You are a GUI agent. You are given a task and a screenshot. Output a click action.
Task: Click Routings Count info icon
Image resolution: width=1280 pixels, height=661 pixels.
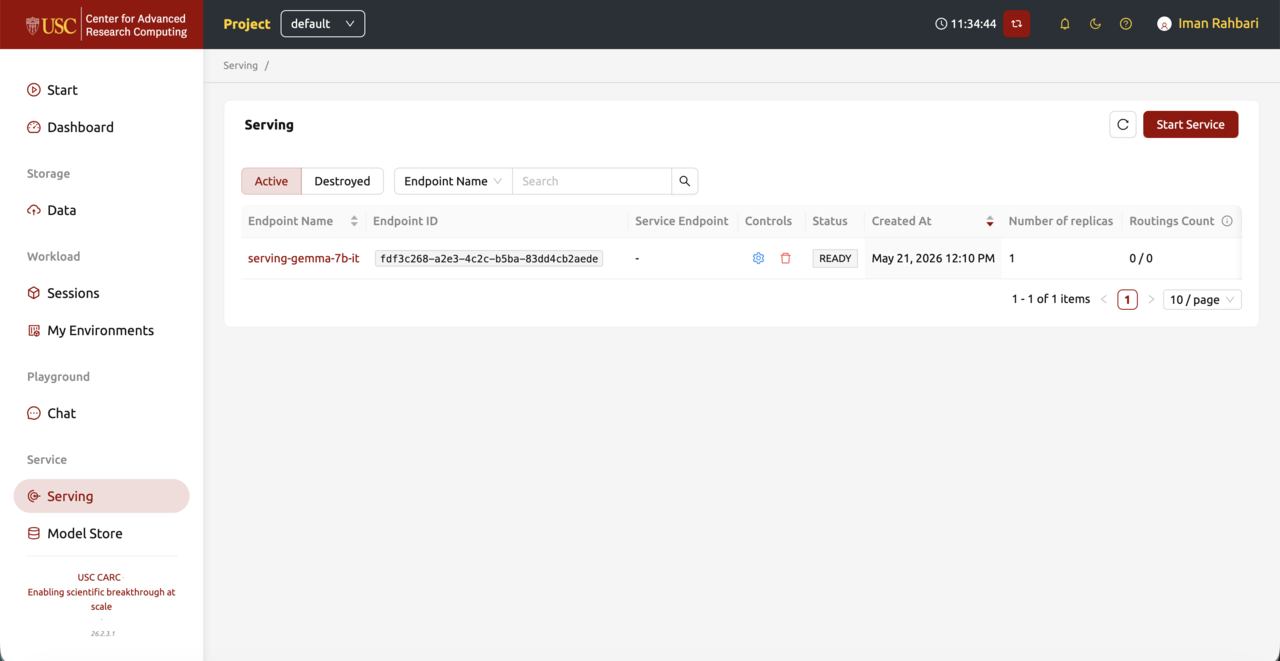coord(1227,221)
